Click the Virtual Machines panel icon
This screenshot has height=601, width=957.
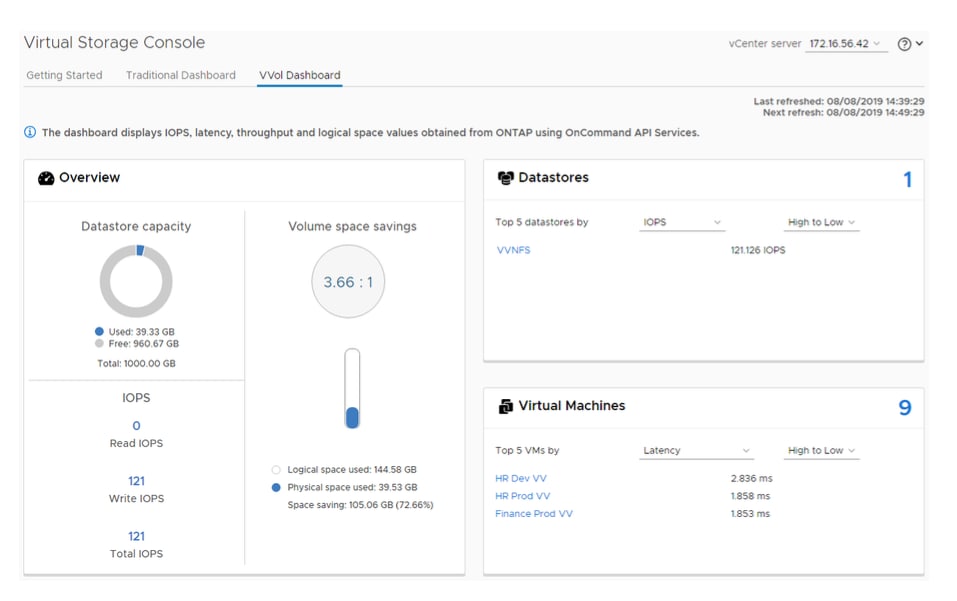pyautogui.click(x=505, y=407)
